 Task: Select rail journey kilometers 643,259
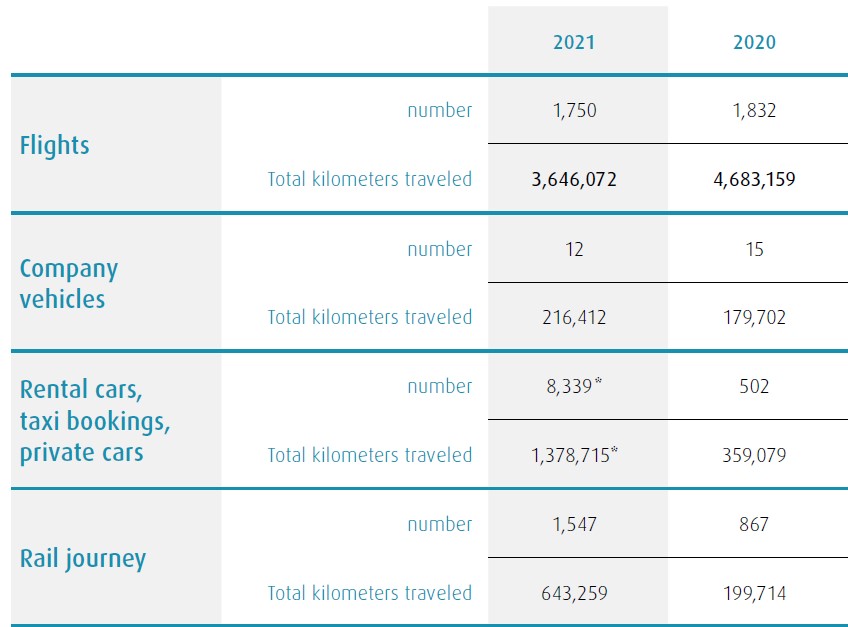[574, 593]
